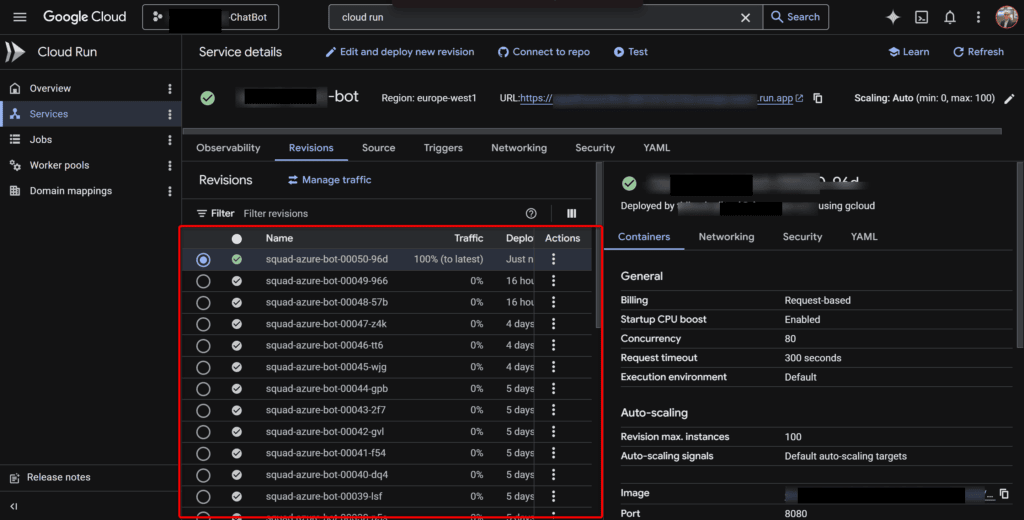Switch to the Source tab
This screenshot has height=520, width=1024.
click(379, 148)
